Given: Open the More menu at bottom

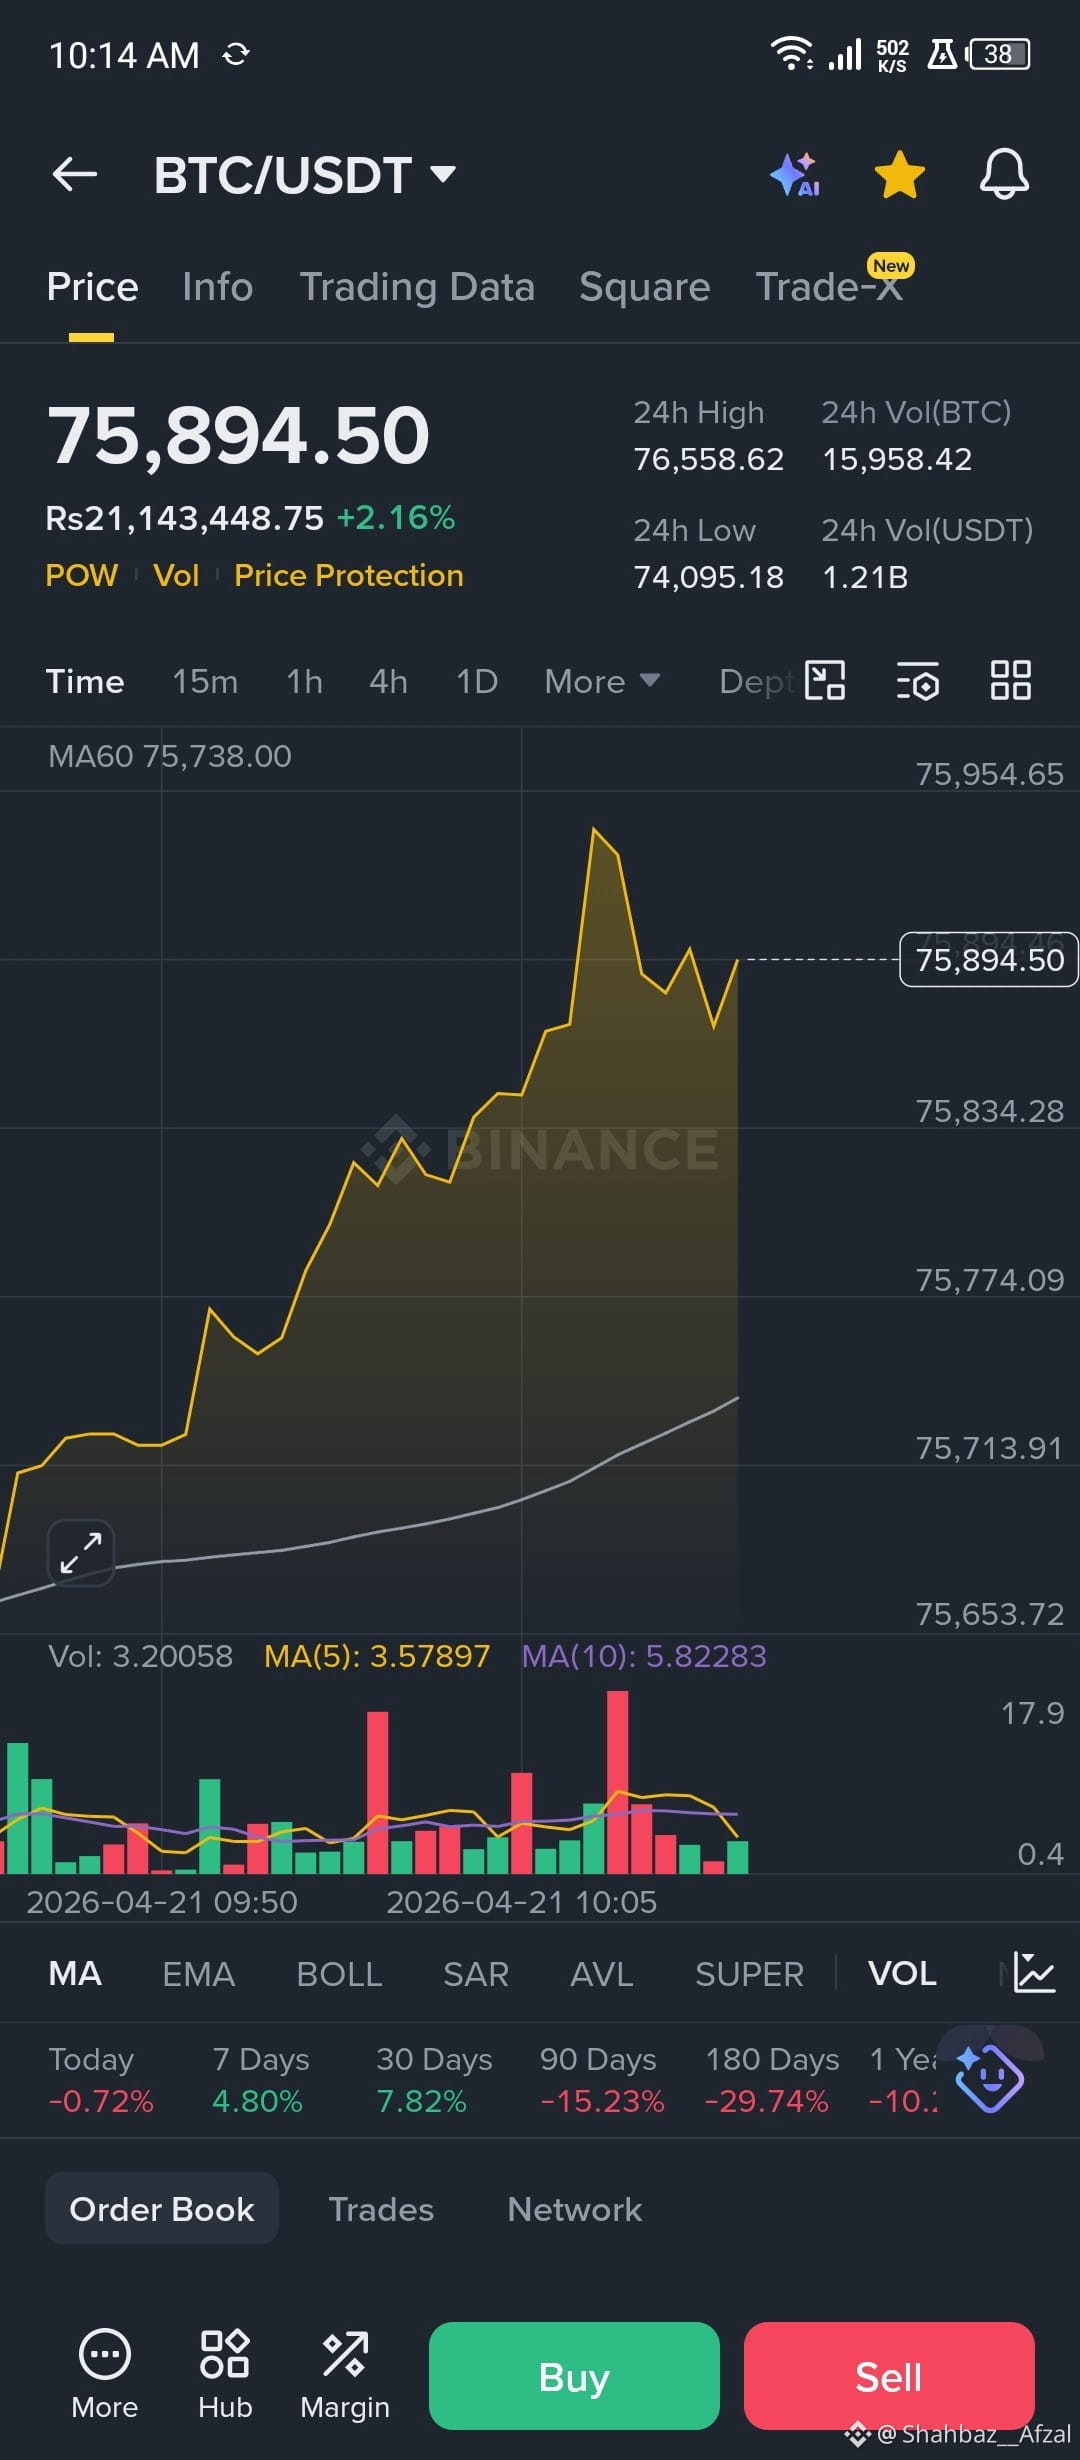Looking at the screenshot, I should [x=105, y=2375].
